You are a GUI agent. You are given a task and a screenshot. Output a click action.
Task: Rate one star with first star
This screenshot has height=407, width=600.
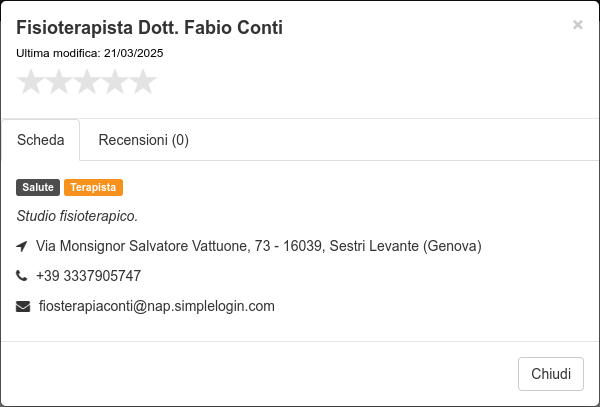click(x=31, y=81)
